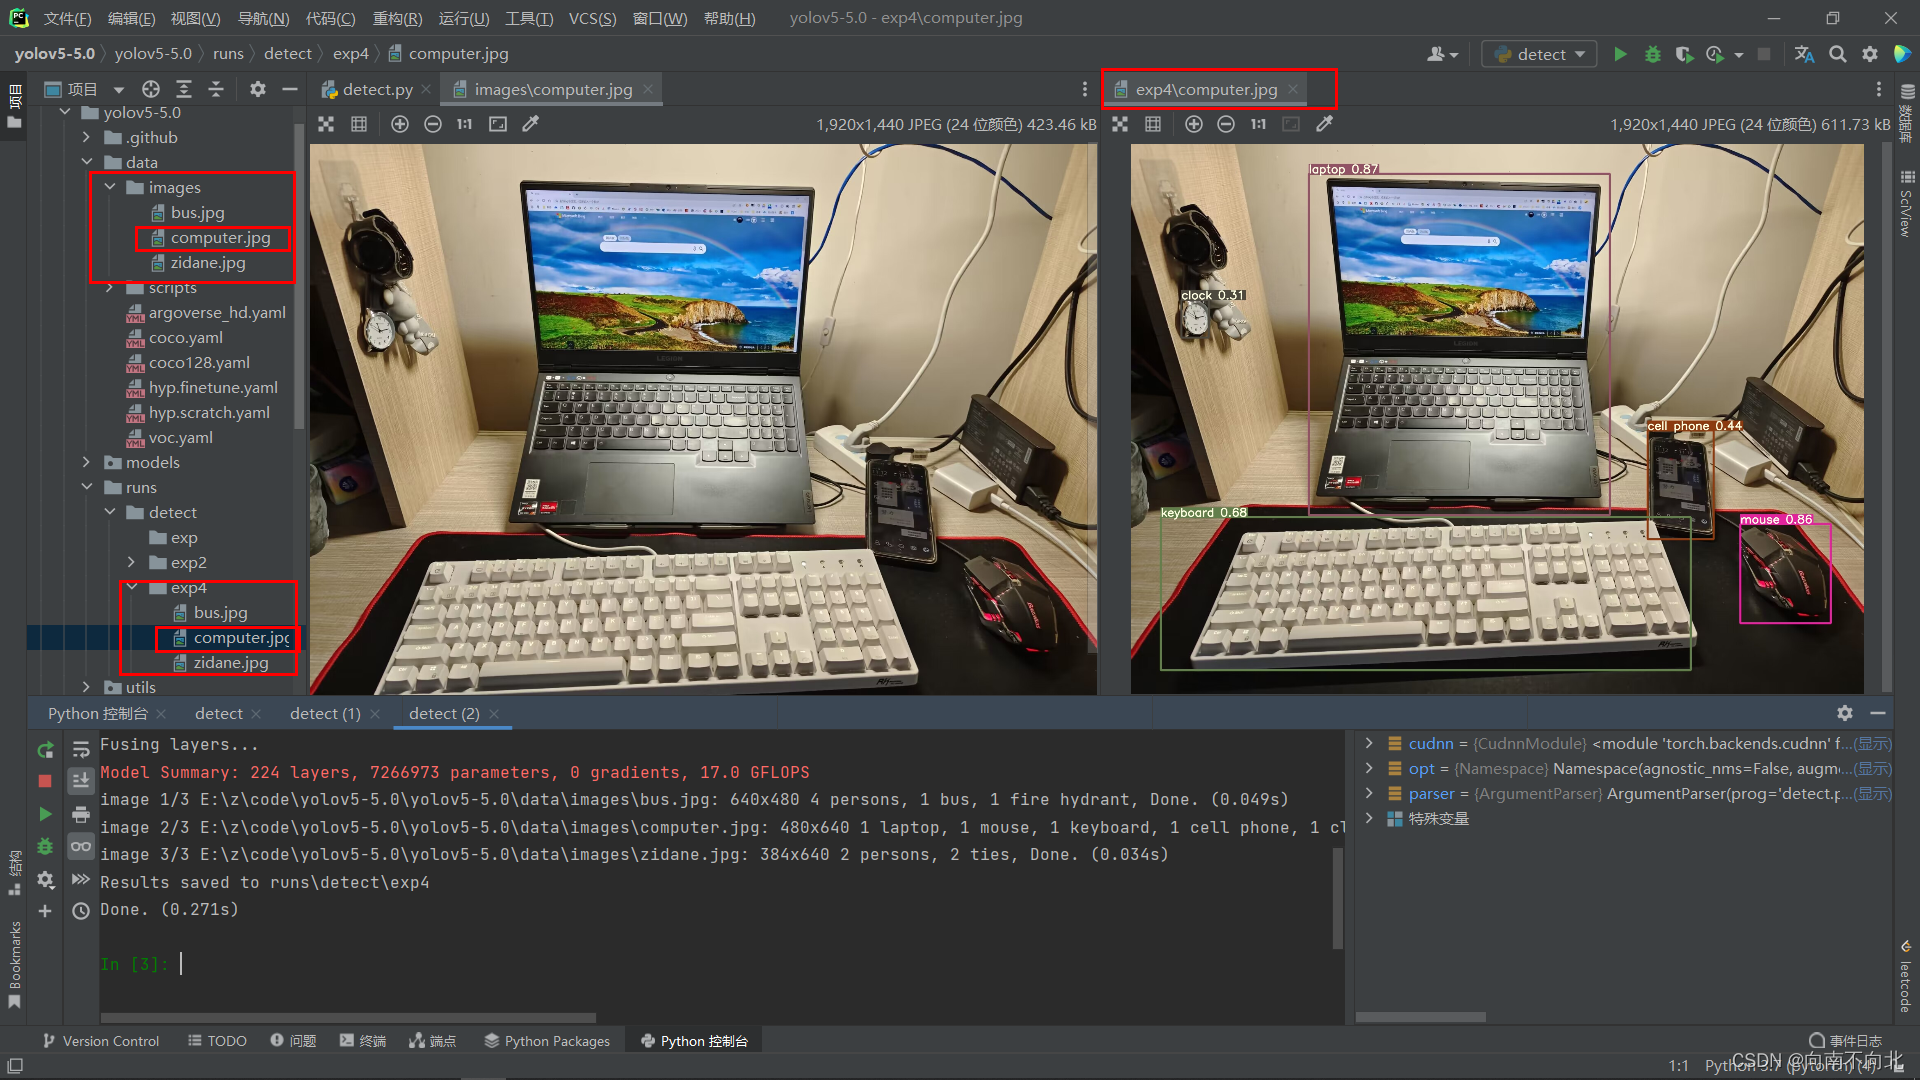Click Rerun icon in Python console
Image resolution: width=1920 pixels, height=1080 pixels.
click(45, 750)
